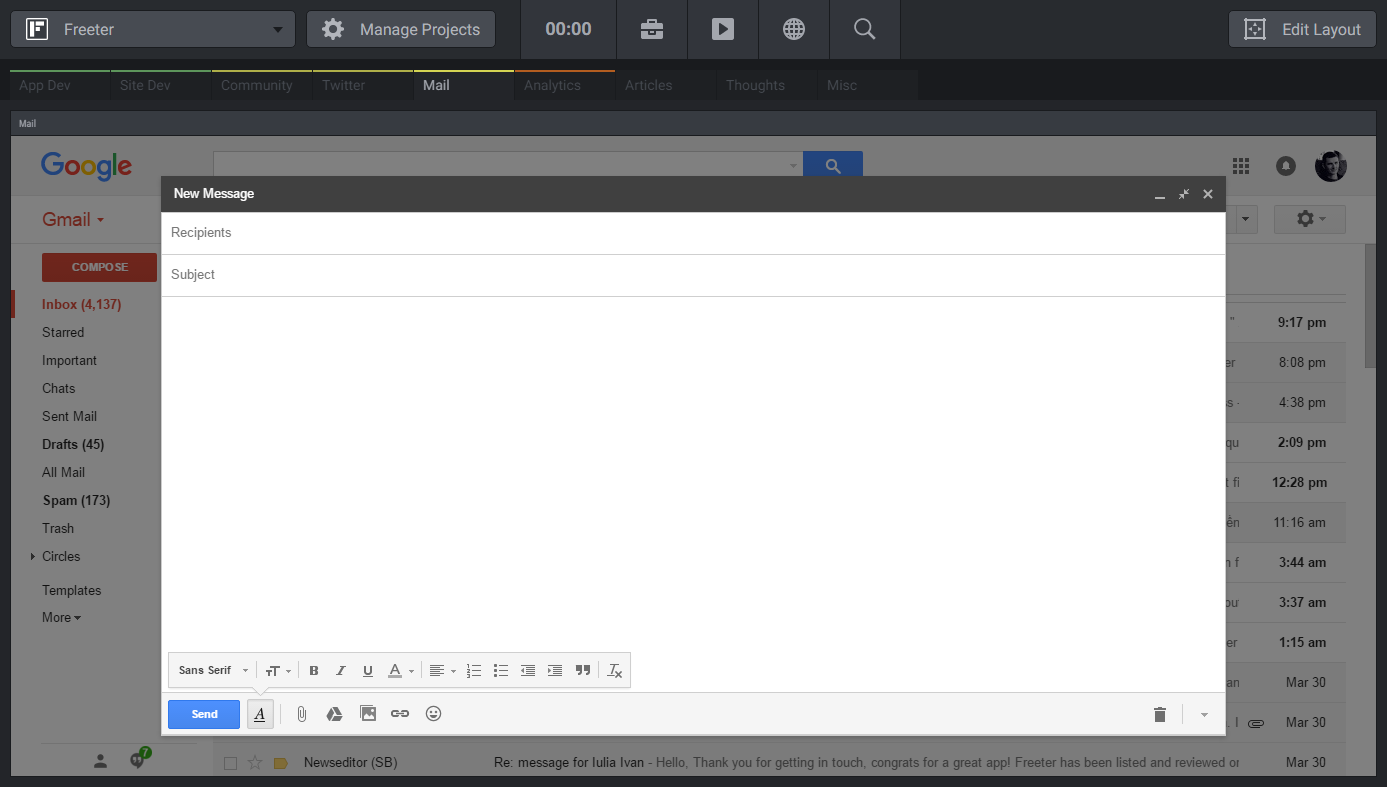The width and height of the screenshot is (1387, 787).
Task: Open the Google apps grid
Action: (x=1241, y=166)
